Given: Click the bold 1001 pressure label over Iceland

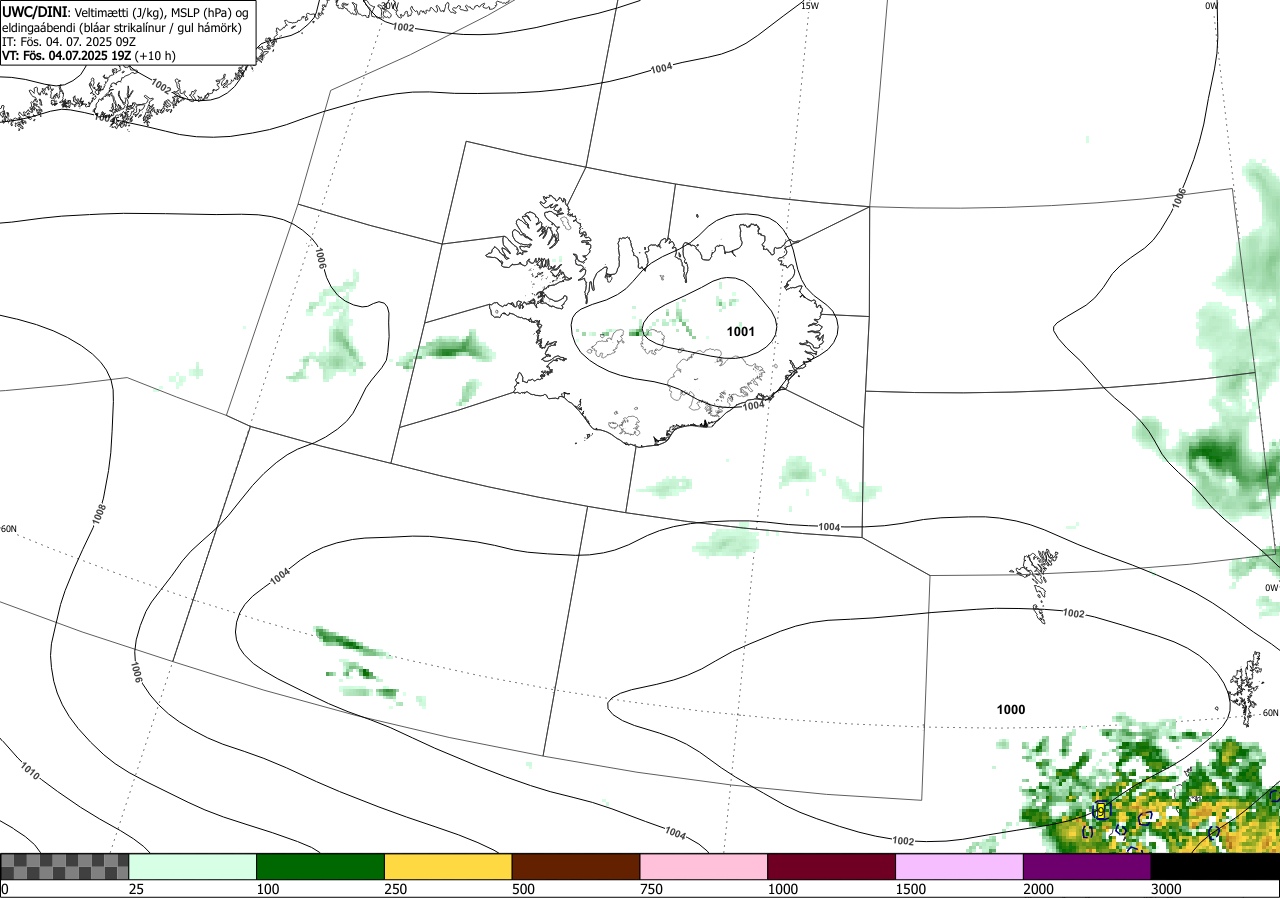Looking at the screenshot, I should click(x=740, y=331).
